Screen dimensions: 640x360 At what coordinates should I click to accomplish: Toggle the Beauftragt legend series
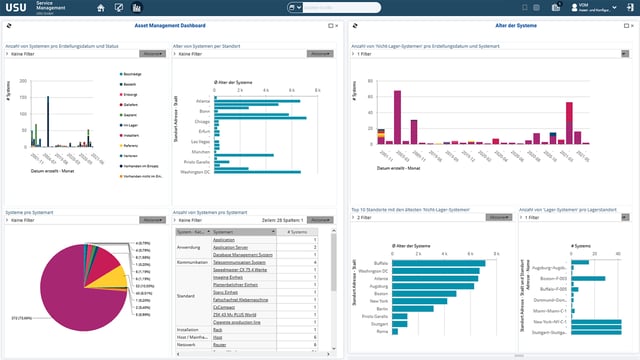[x=131, y=74]
